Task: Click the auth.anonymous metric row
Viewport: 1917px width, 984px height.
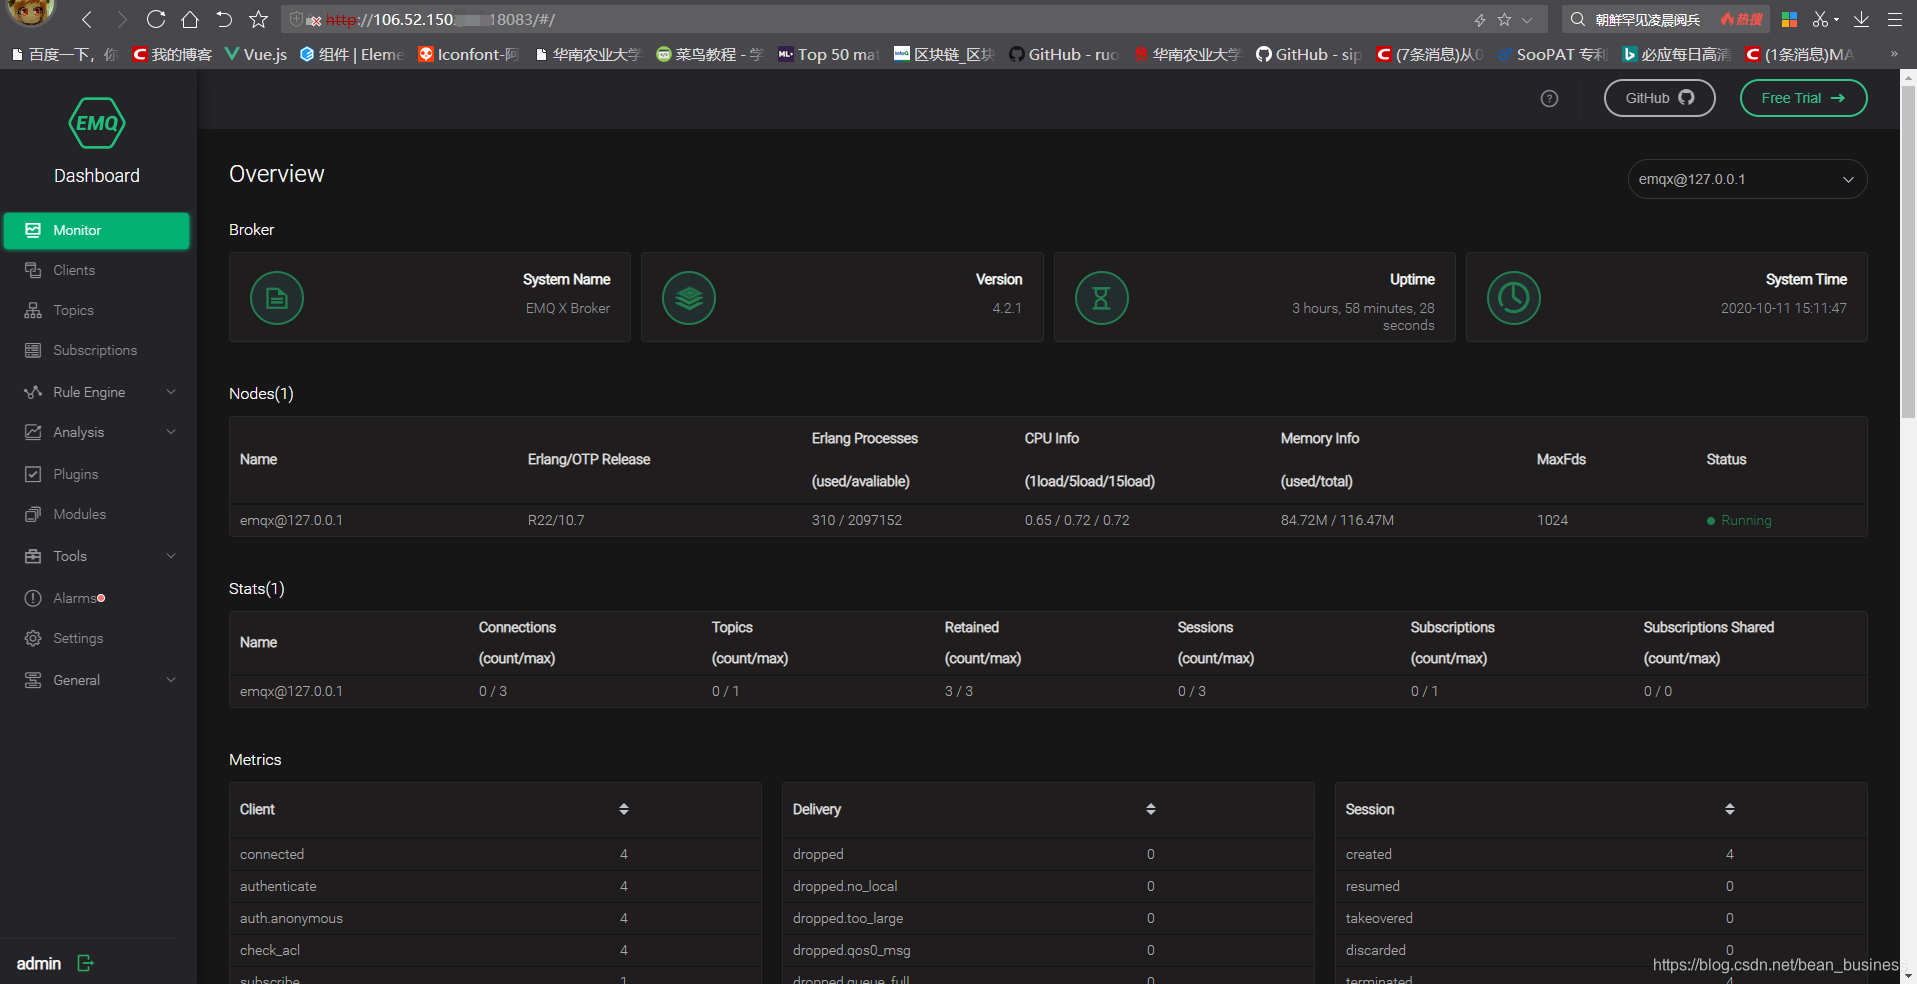Action: [494, 918]
